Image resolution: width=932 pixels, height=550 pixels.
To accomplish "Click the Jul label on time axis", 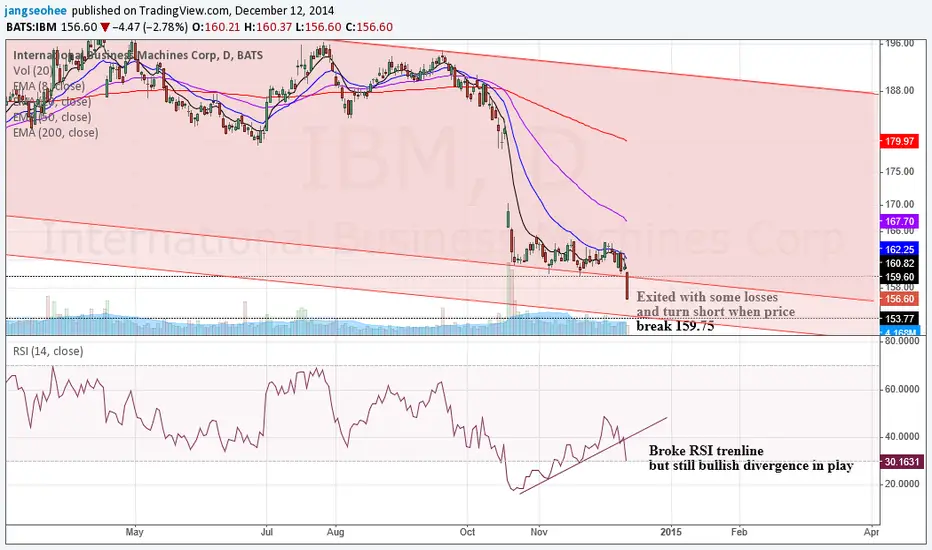I will click(x=266, y=532).
